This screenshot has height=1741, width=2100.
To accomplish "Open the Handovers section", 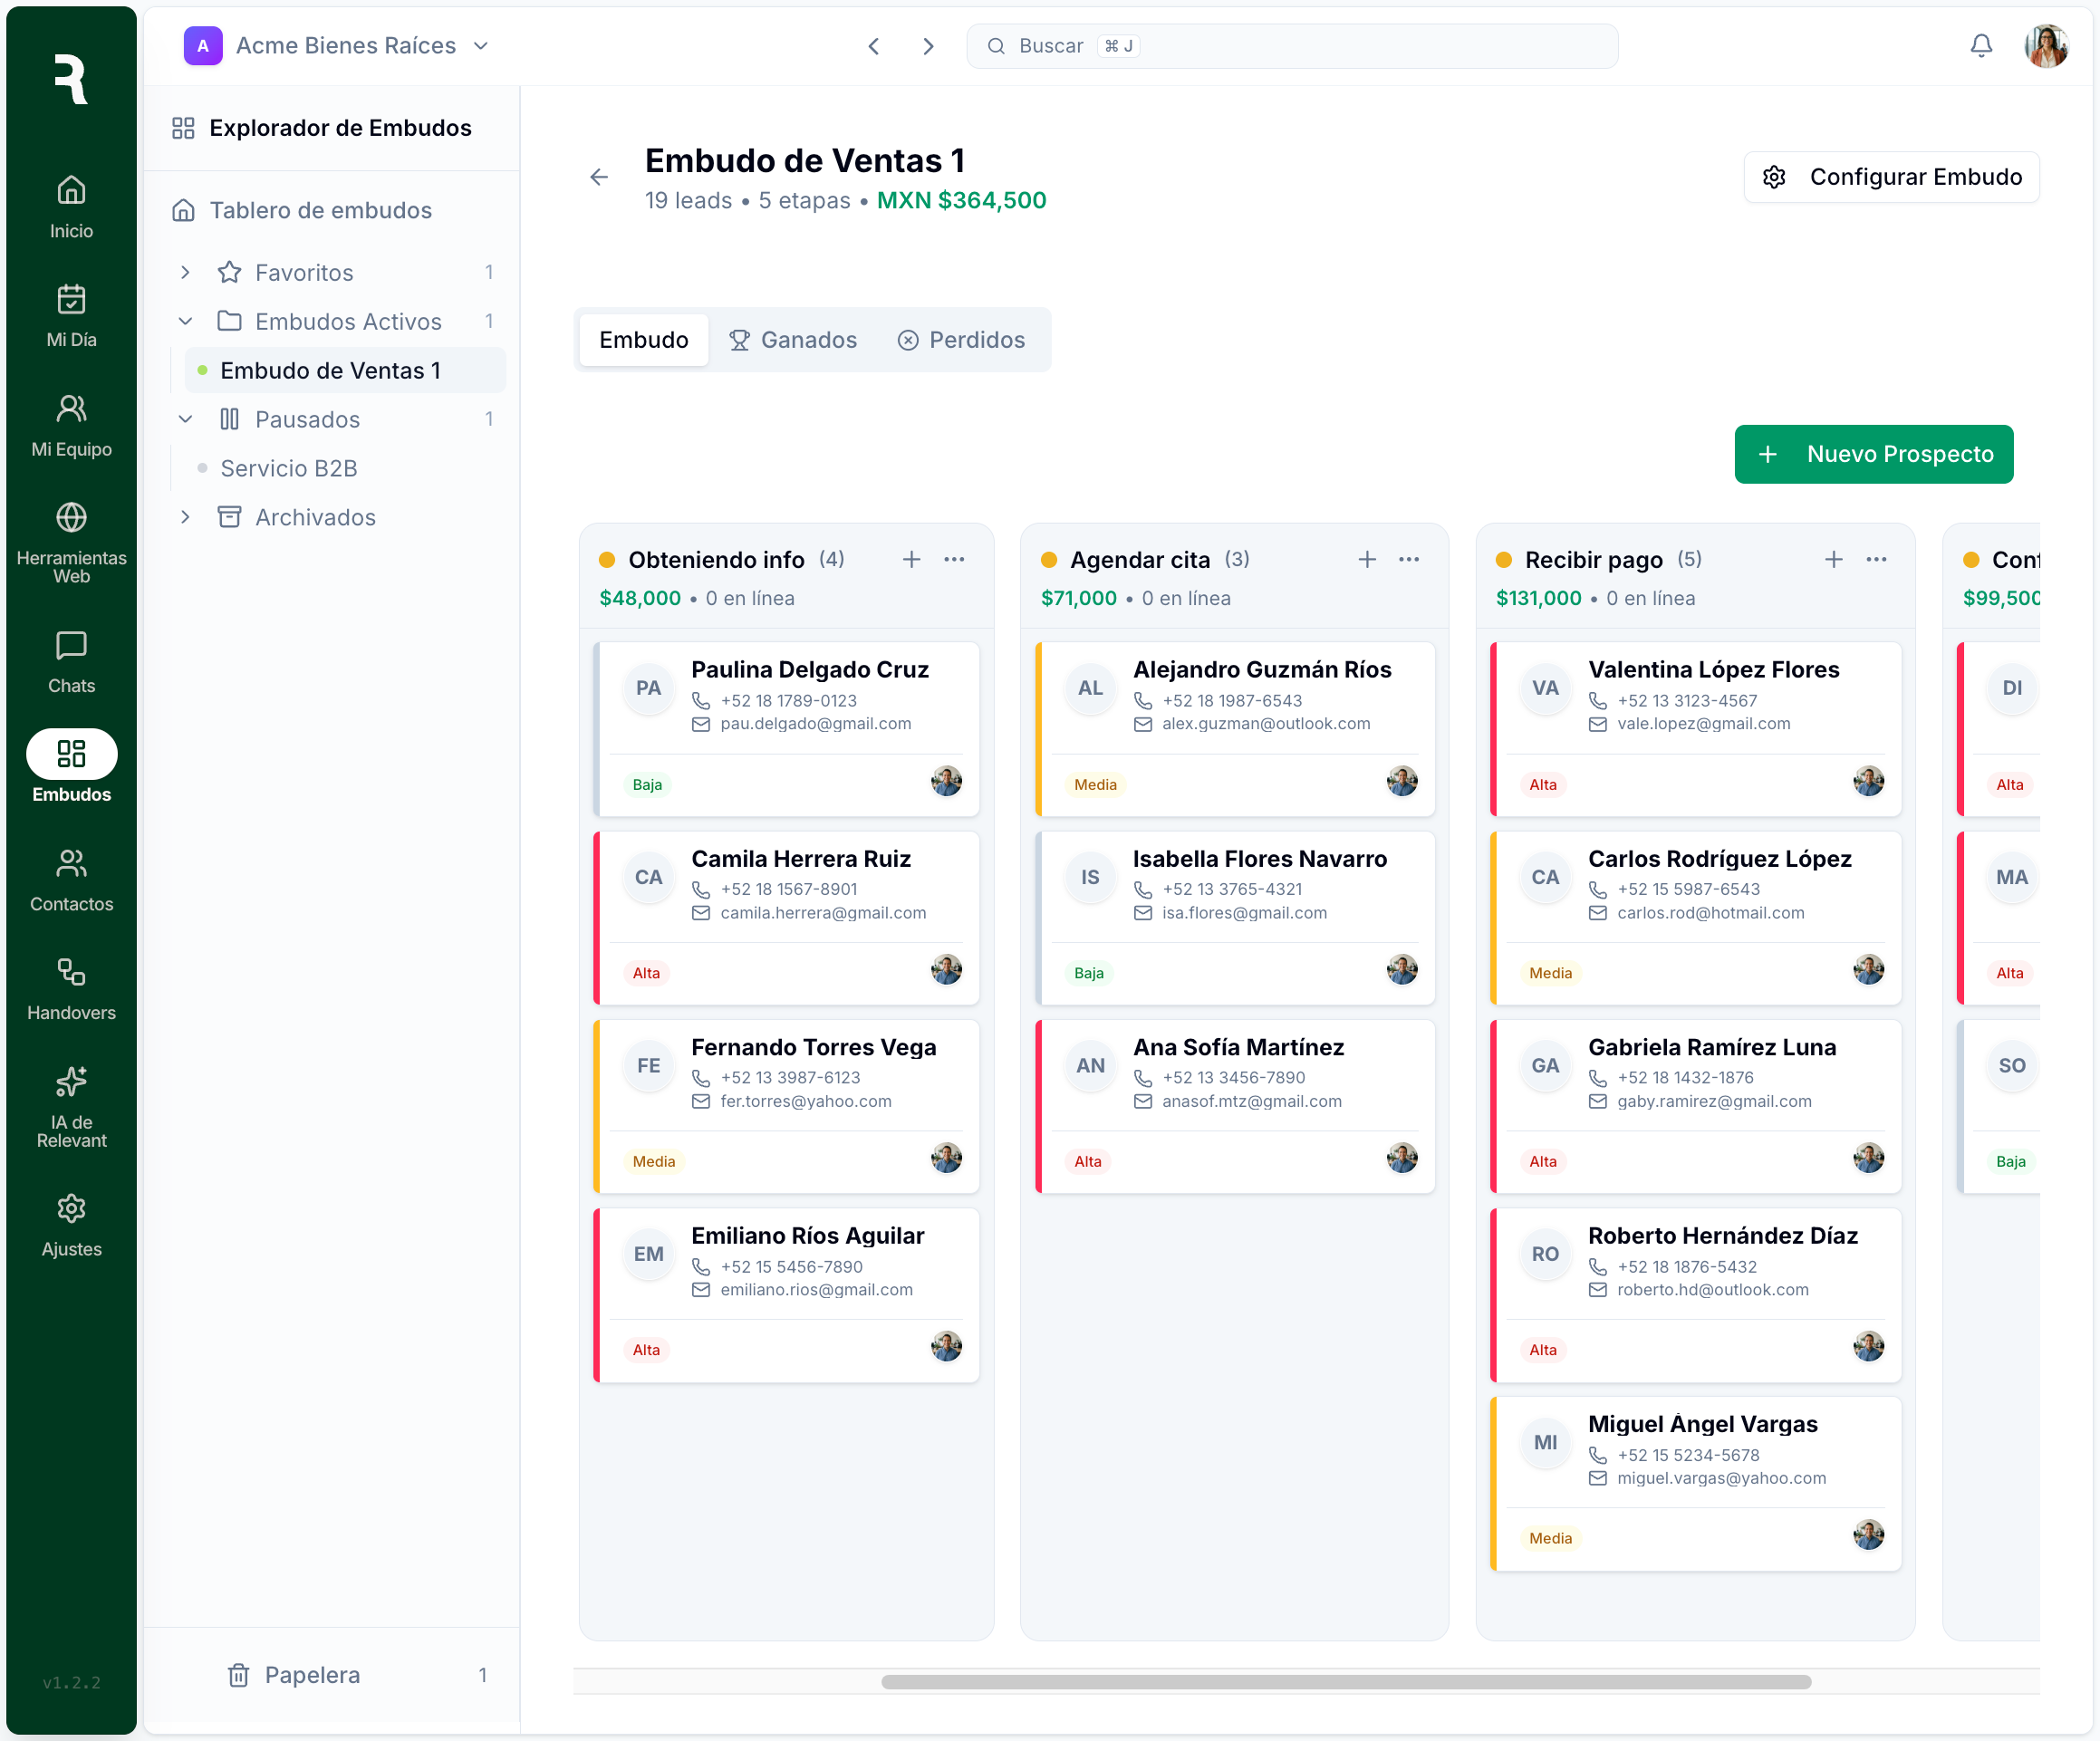I will (x=70, y=987).
